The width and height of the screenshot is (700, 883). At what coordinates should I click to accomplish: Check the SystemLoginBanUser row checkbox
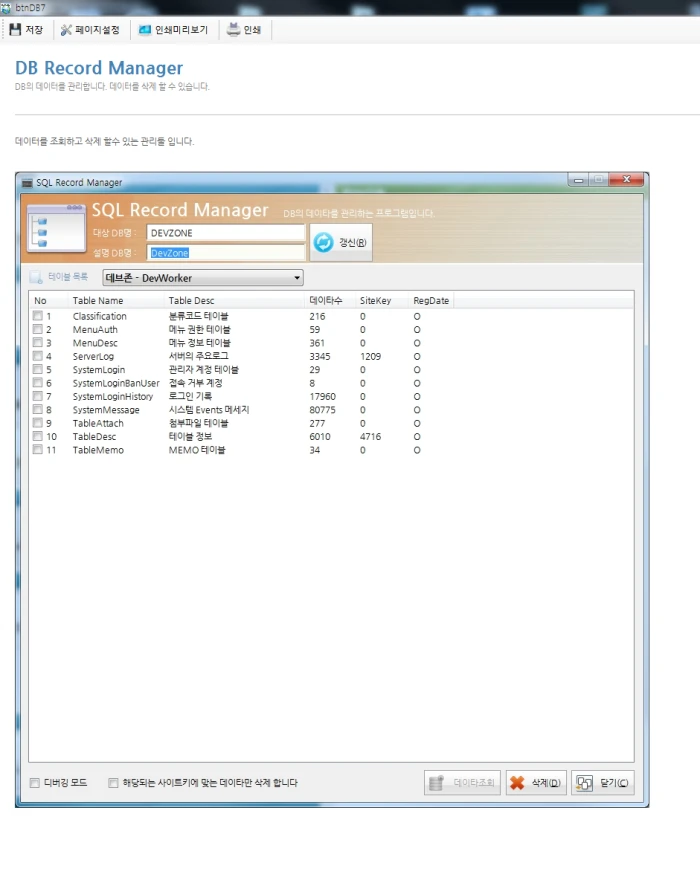tap(37, 383)
